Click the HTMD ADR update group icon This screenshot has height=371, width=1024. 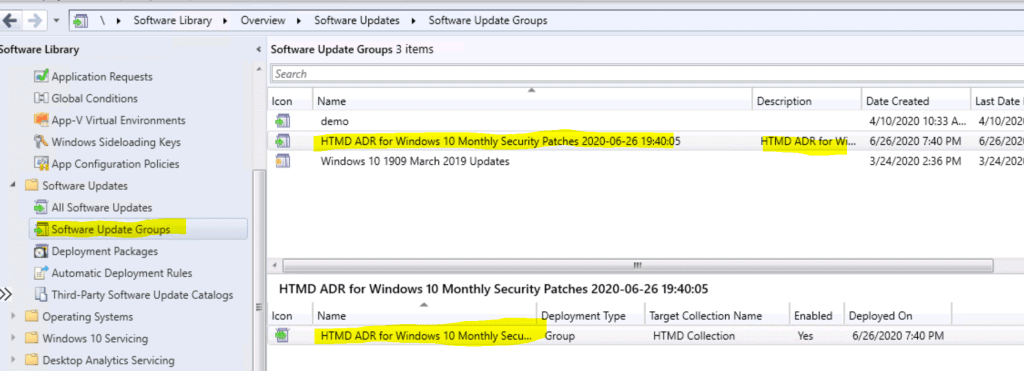pyautogui.click(x=283, y=141)
